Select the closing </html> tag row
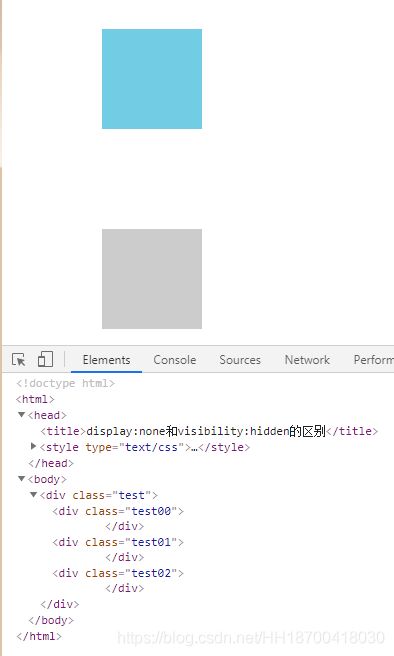This screenshot has width=394, height=656. pyautogui.click(x=39, y=636)
